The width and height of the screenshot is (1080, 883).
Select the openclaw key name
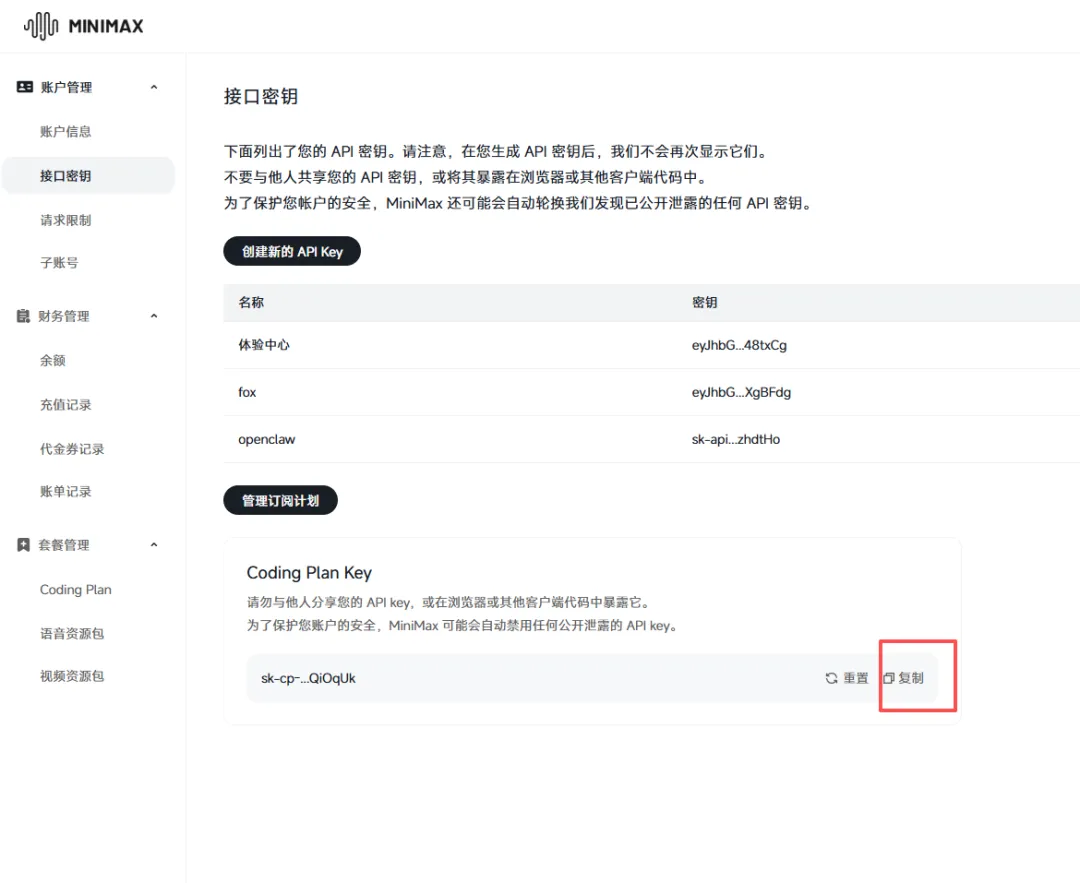tap(267, 439)
